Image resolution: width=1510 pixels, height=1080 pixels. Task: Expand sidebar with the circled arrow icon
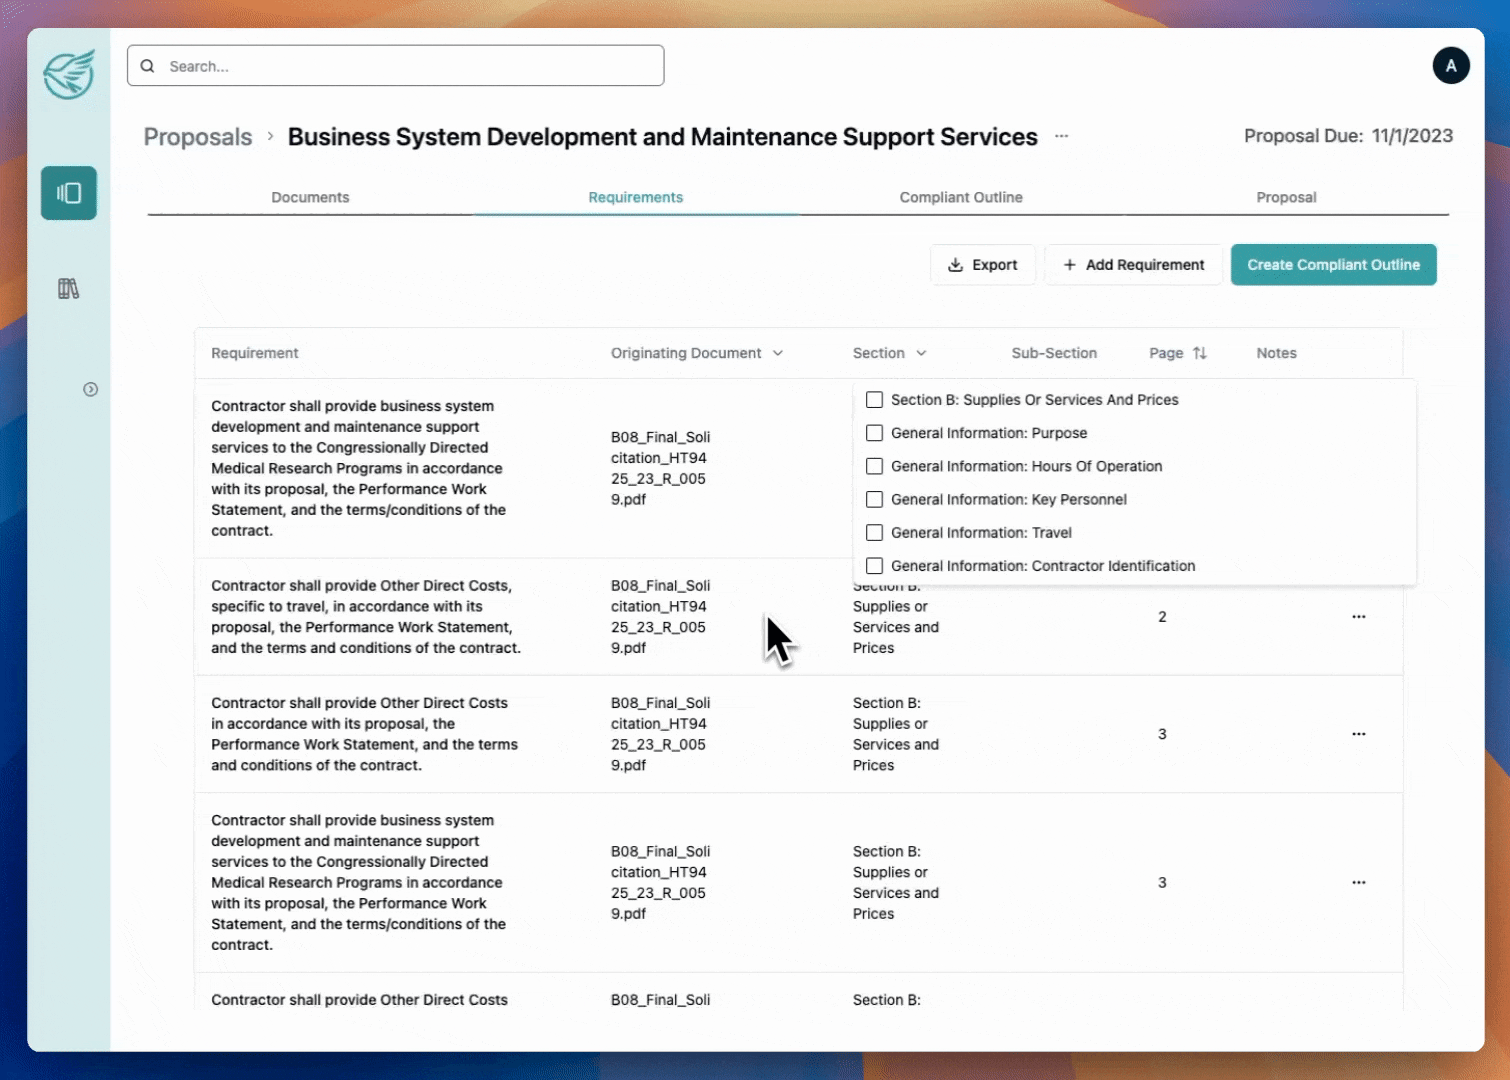90,389
